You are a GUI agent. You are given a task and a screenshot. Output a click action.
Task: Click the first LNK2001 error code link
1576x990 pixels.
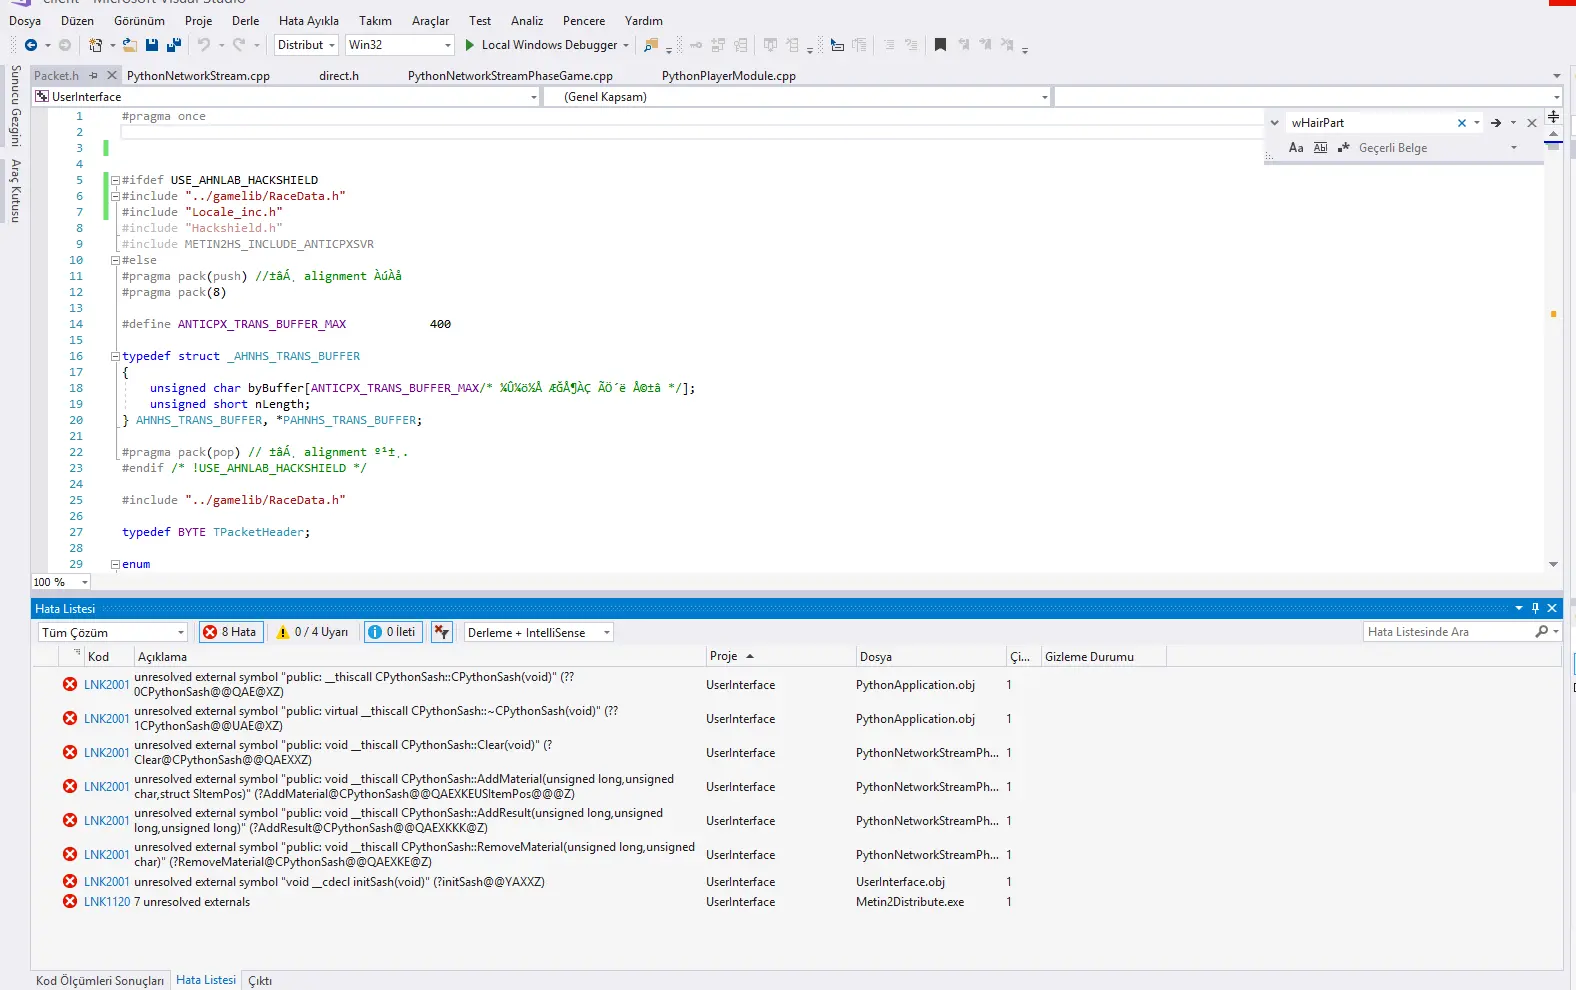(x=106, y=685)
